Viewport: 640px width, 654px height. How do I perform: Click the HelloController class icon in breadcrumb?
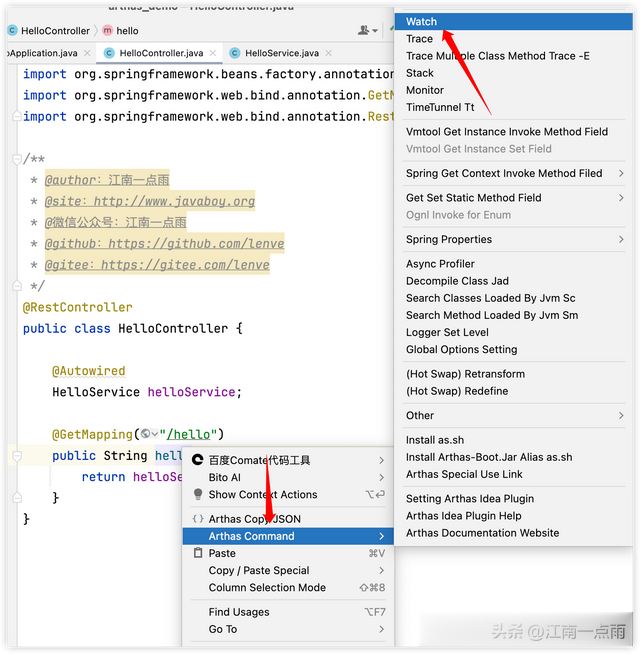[x=13, y=30]
